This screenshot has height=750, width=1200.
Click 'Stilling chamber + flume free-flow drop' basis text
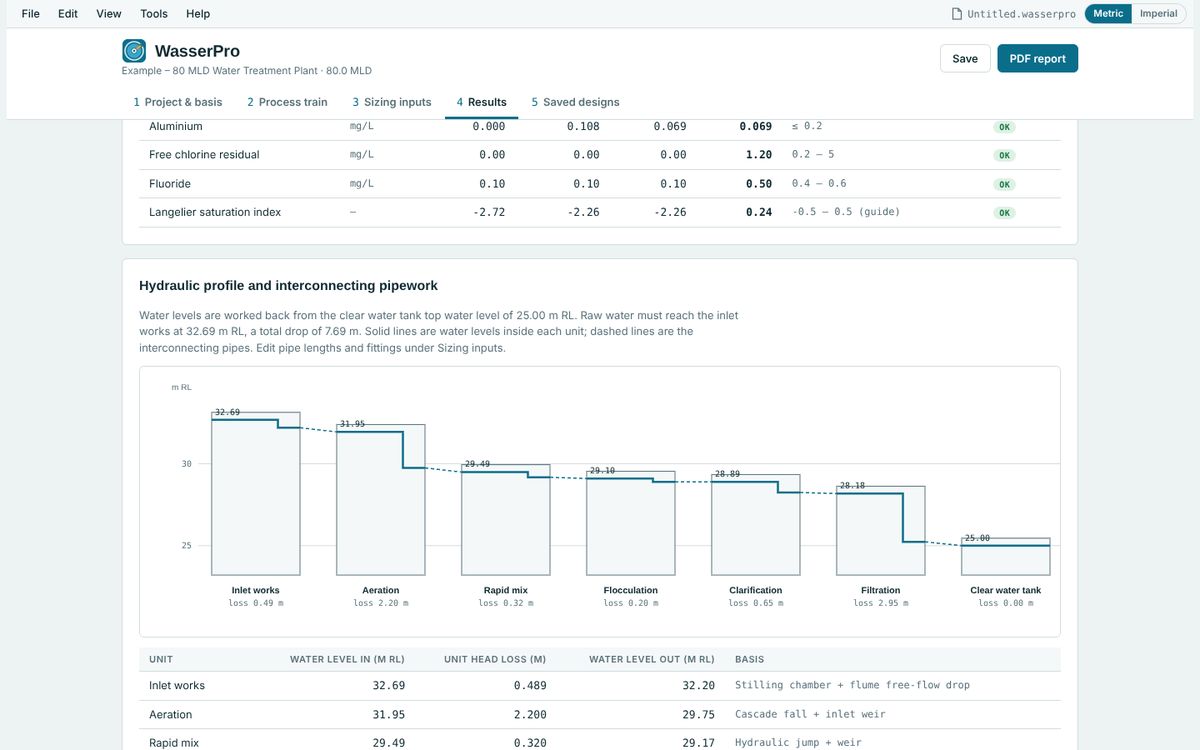852,686
